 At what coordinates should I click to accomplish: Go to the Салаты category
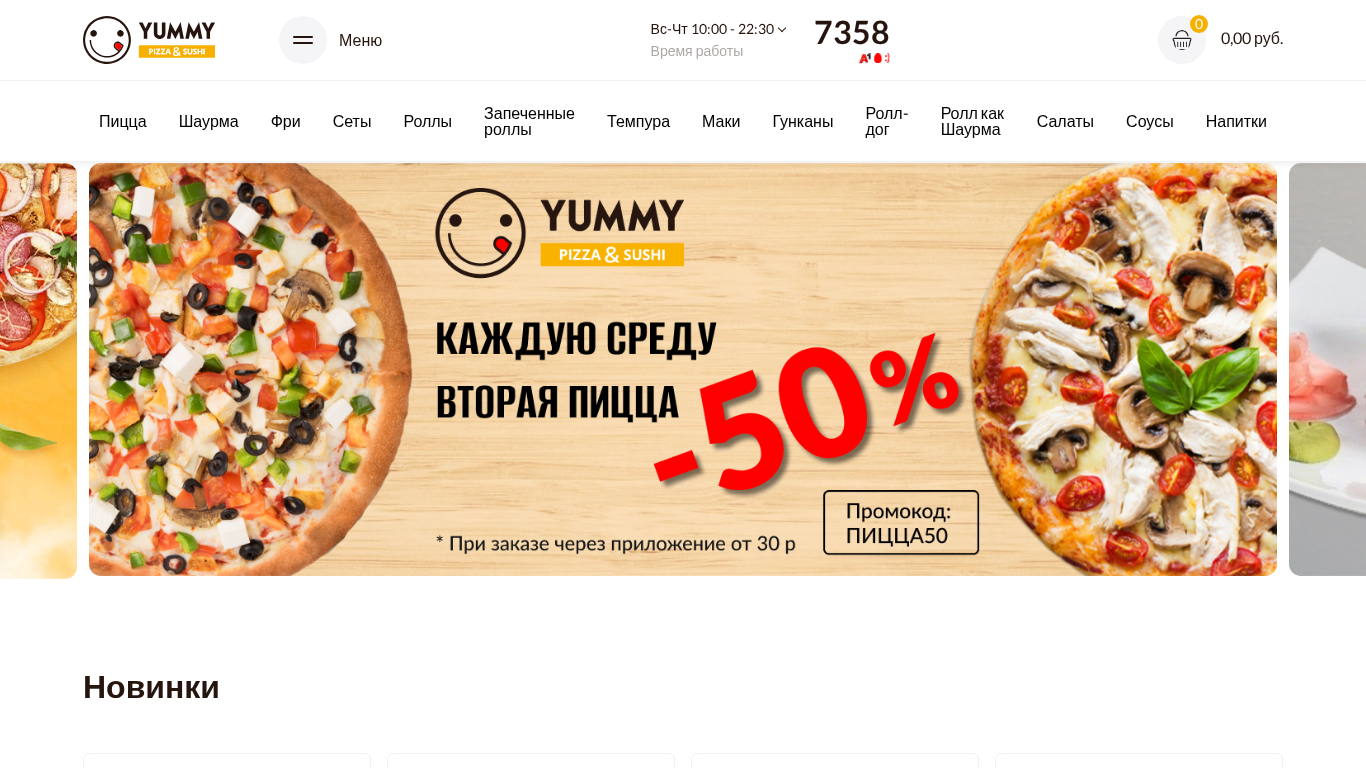click(1065, 122)
